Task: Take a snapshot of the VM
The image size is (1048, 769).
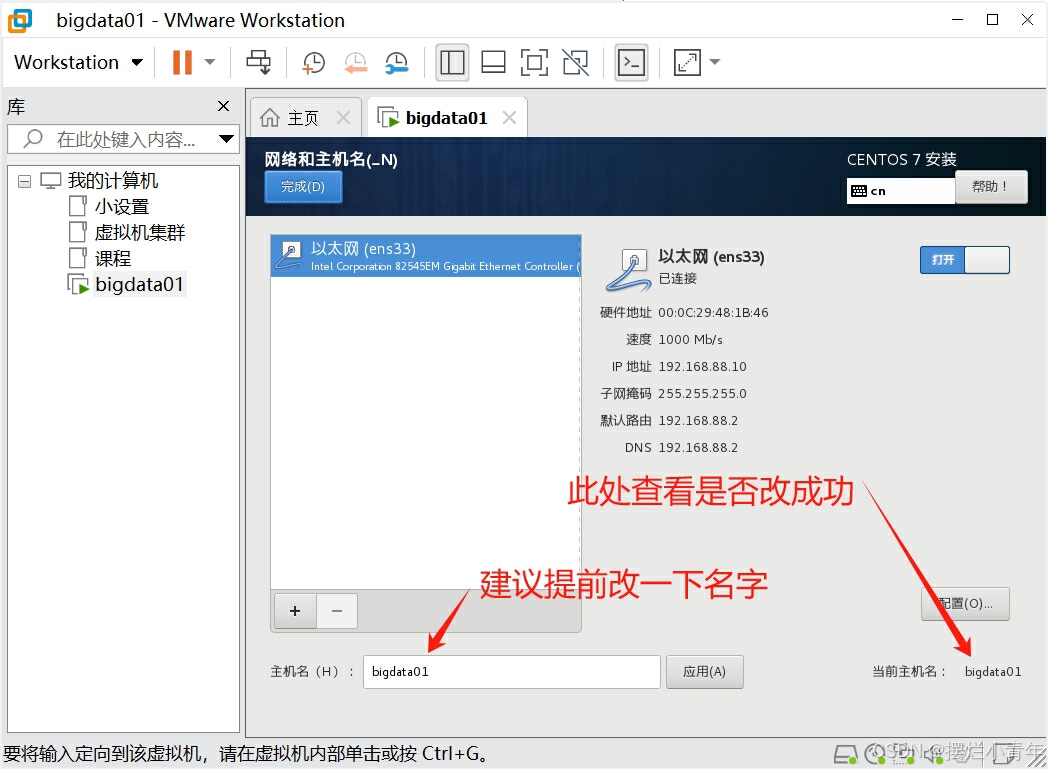Action: (x=313, y=62)
